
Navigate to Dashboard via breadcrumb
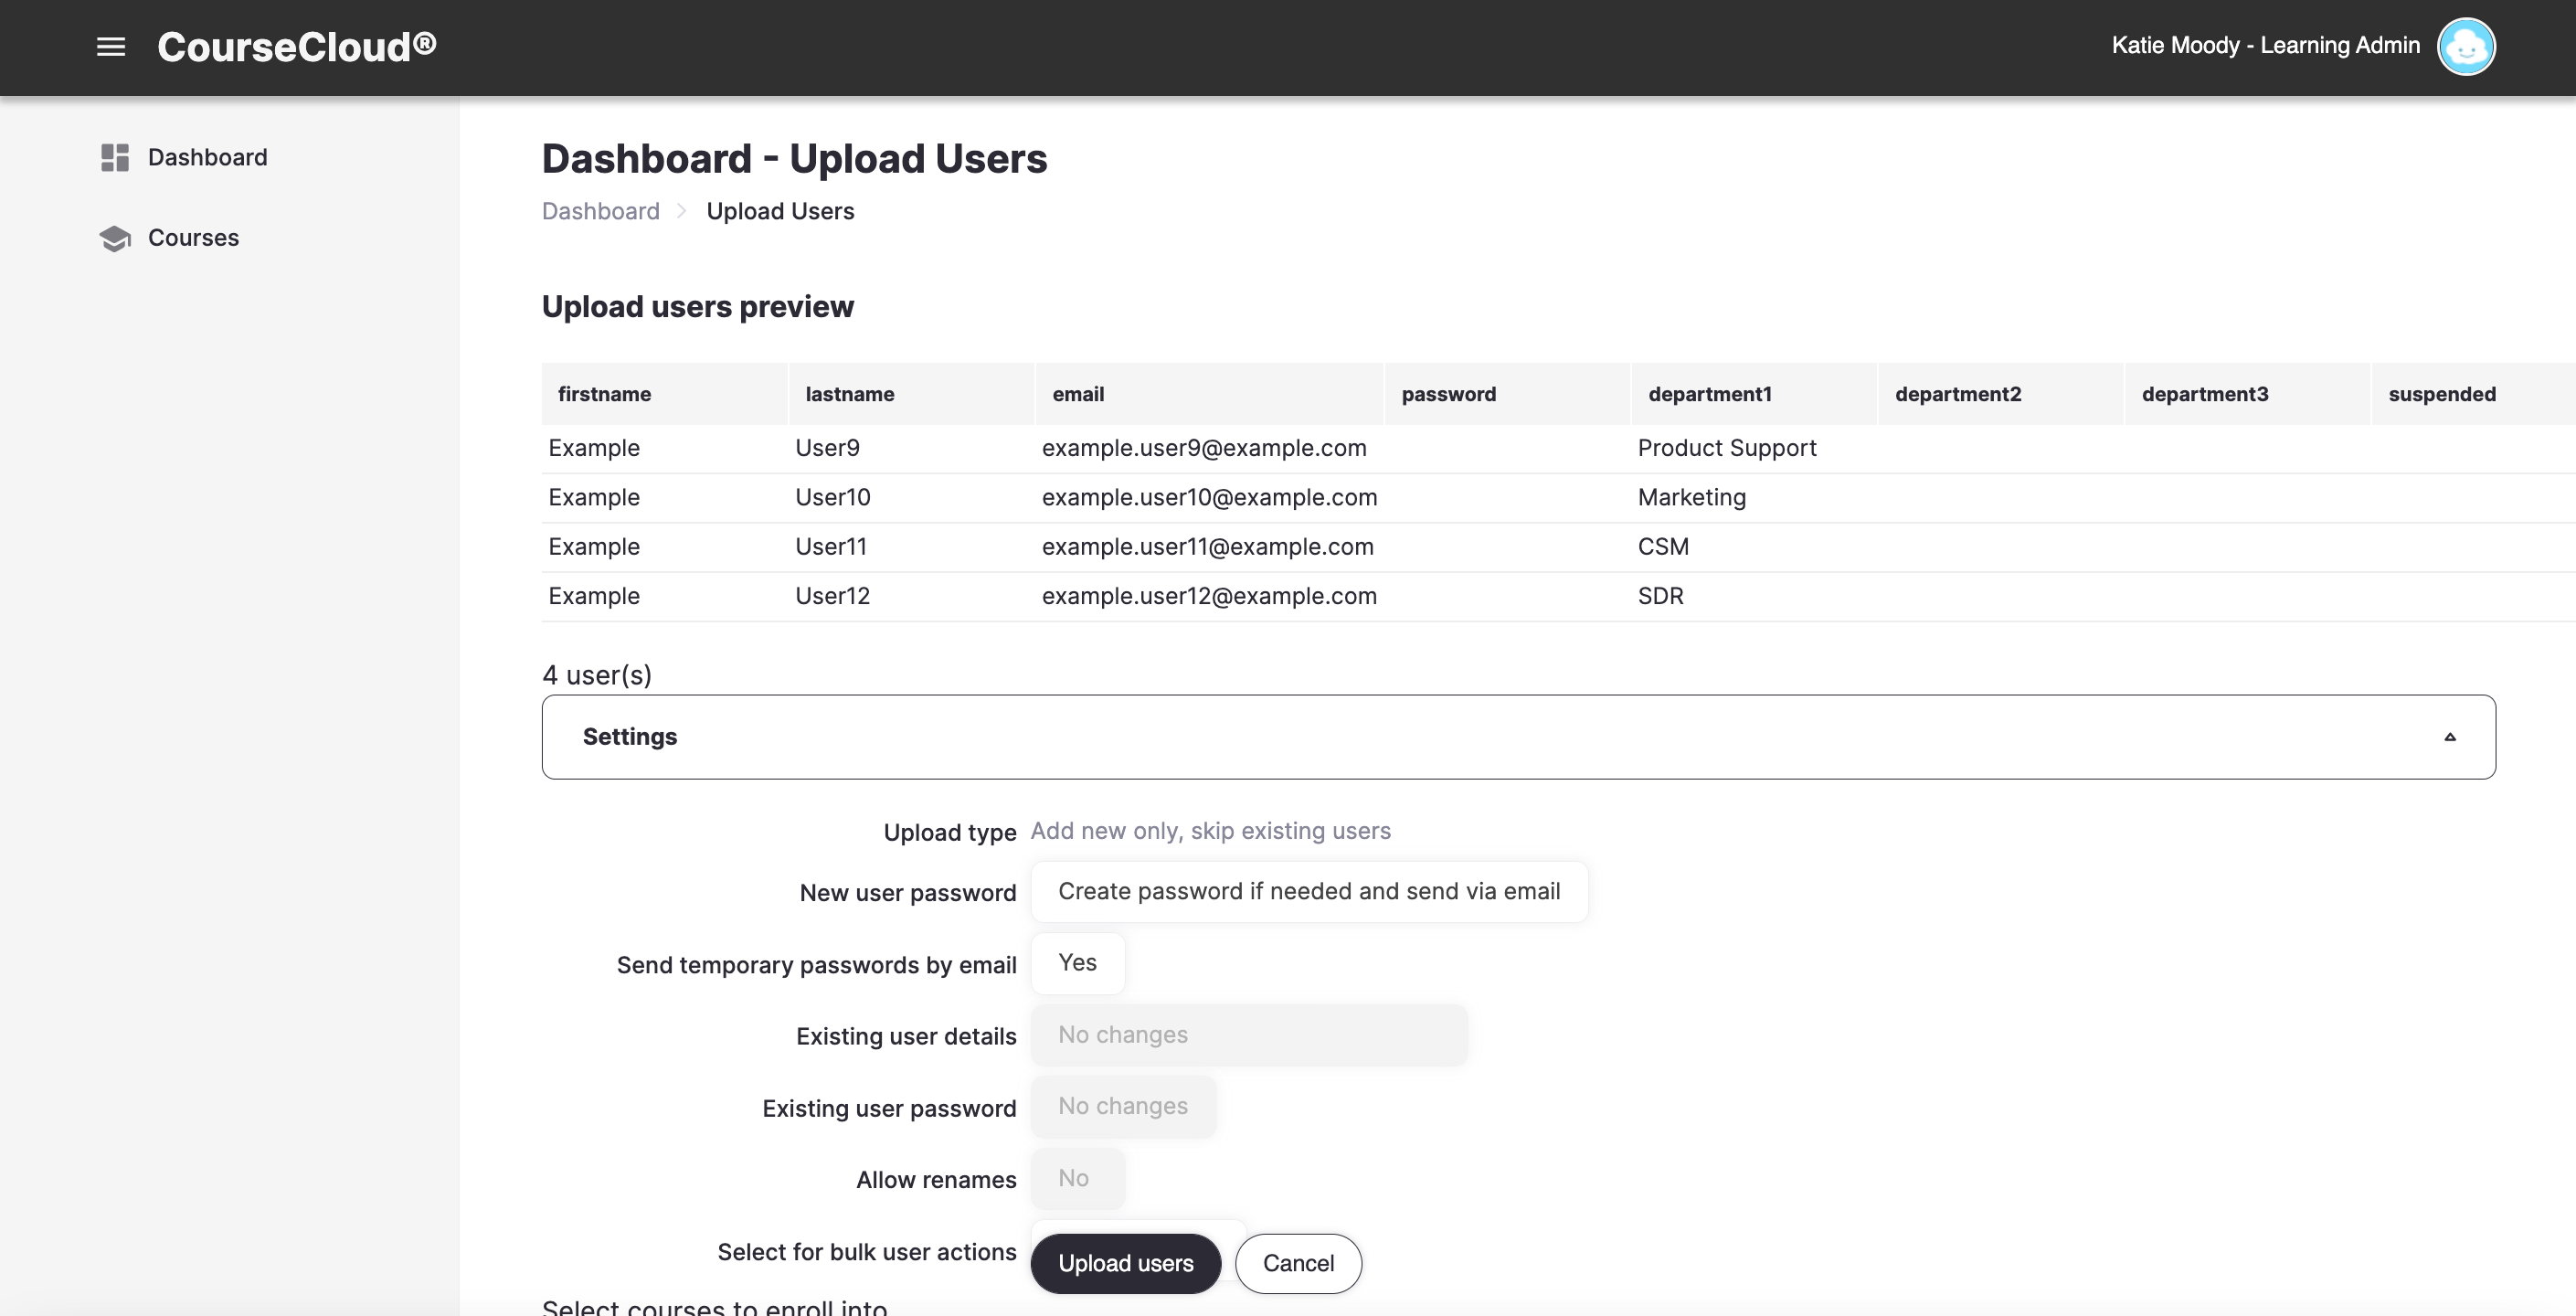pyautogui.click(x=600, y=211)
